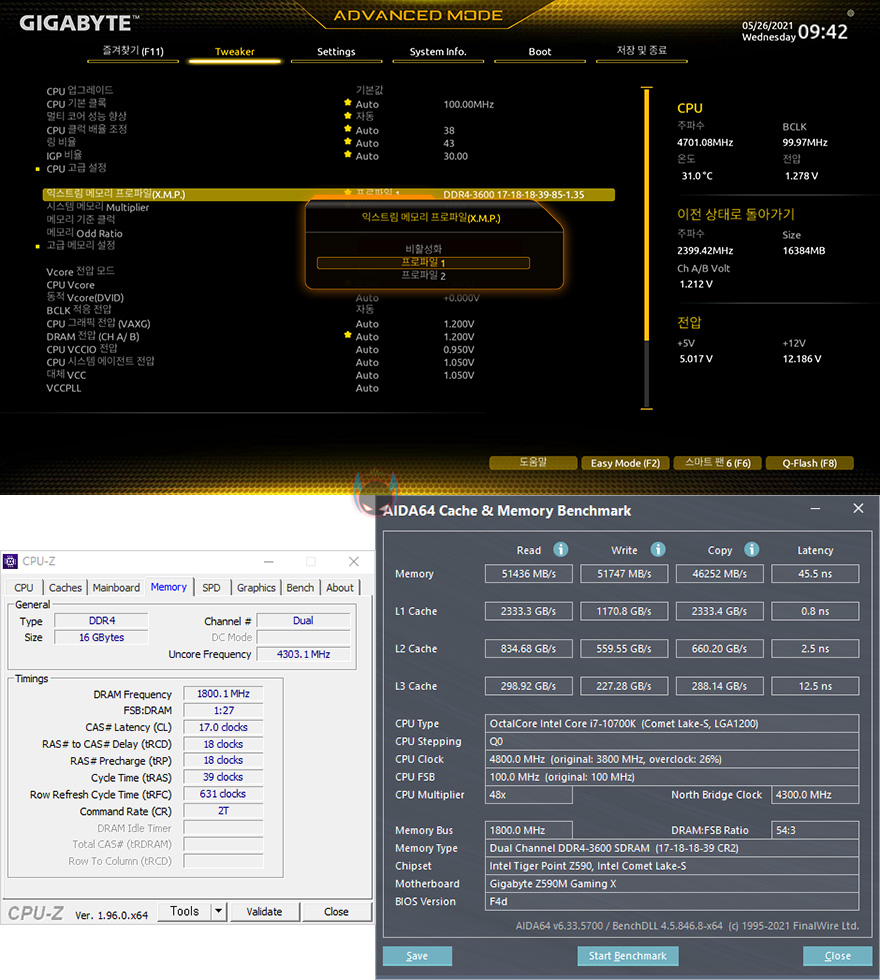Click the CAS# Latency 17.0 clocks value
The image size is (880, 980).
click(x=223, y=727)
